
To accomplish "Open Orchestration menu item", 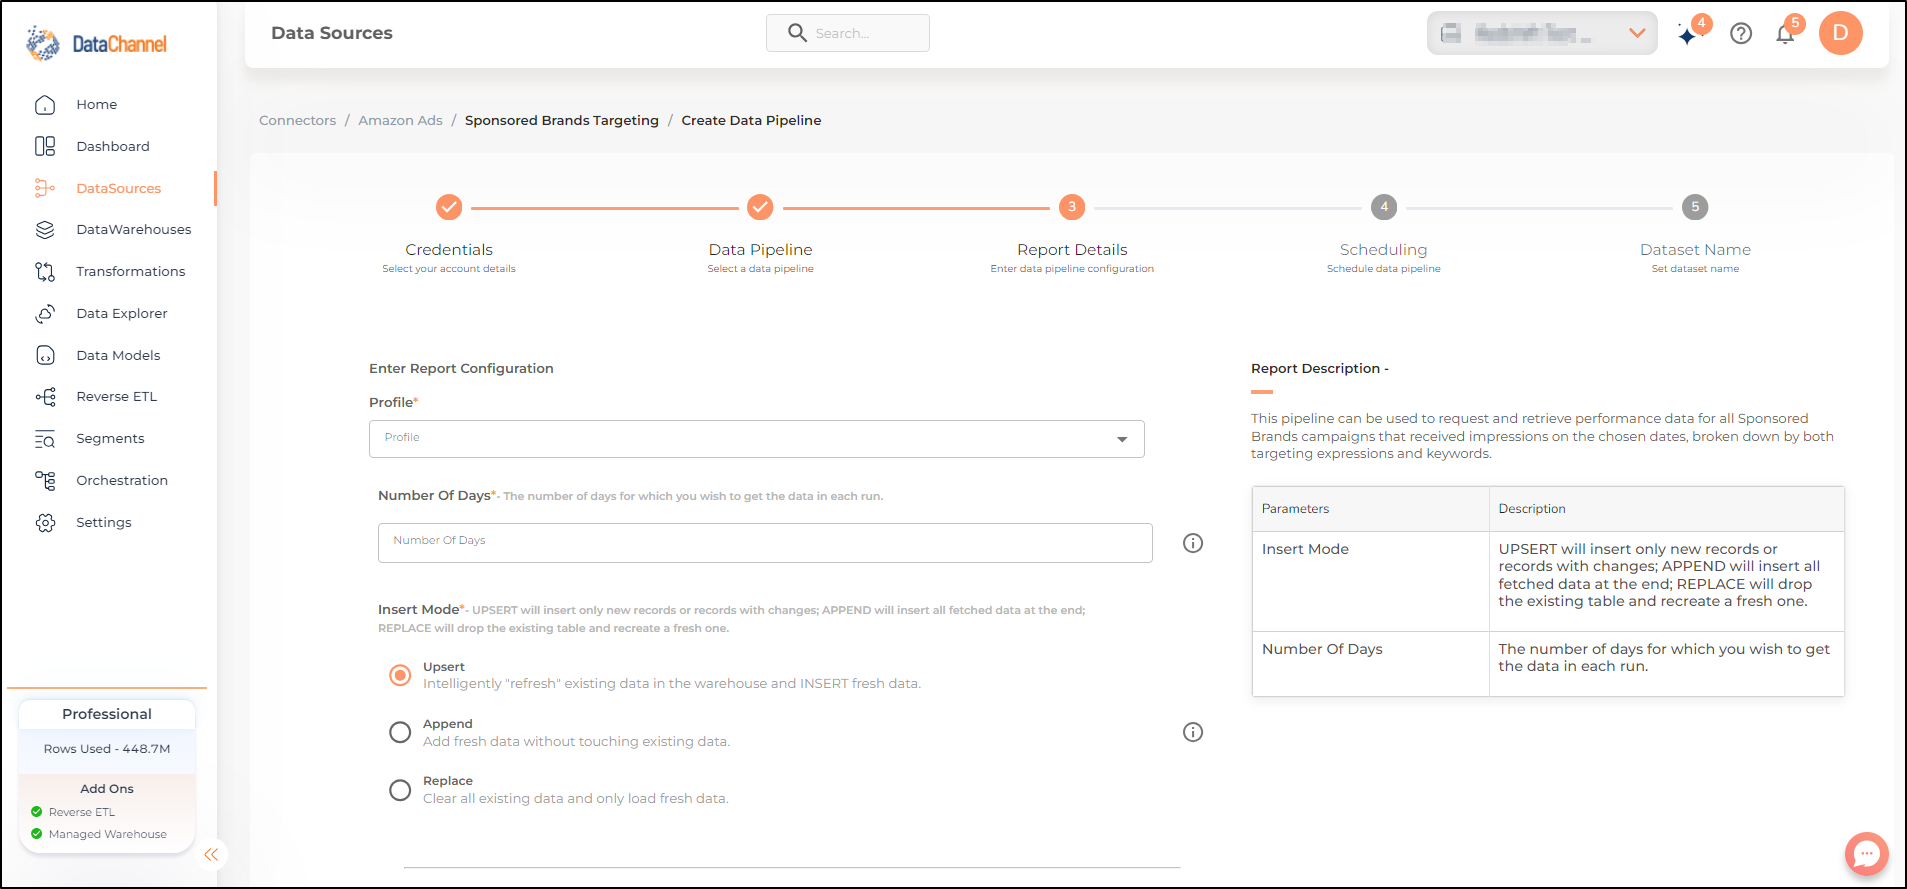I will pos(122,481).
